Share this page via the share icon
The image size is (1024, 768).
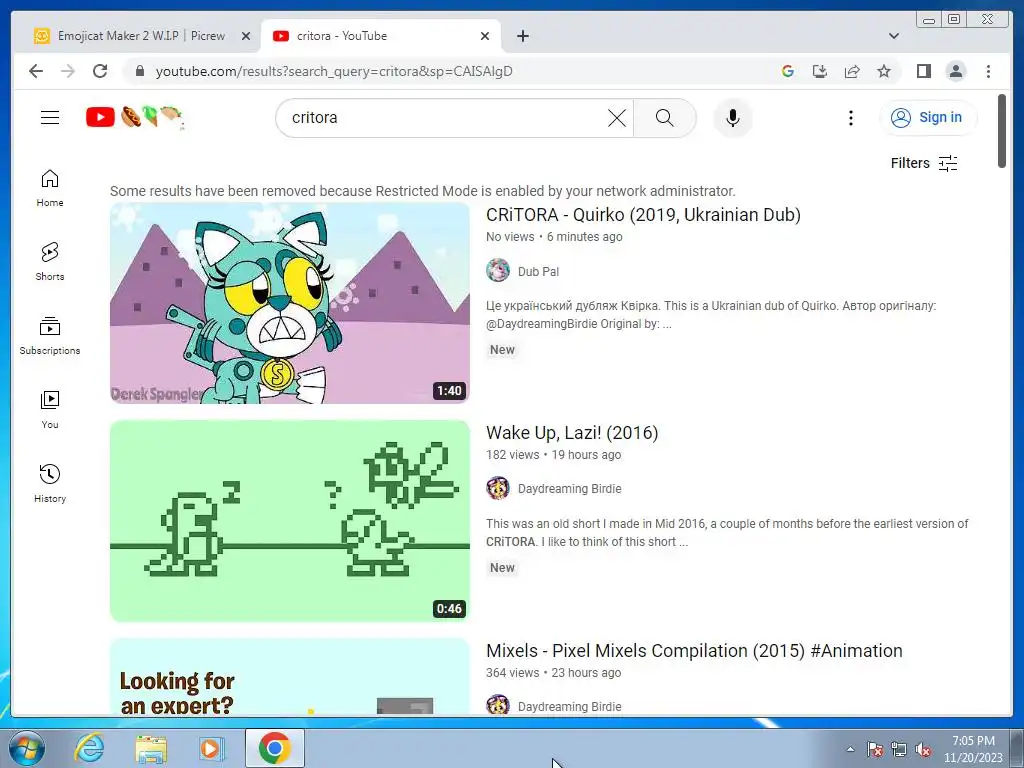coord(852,71)
